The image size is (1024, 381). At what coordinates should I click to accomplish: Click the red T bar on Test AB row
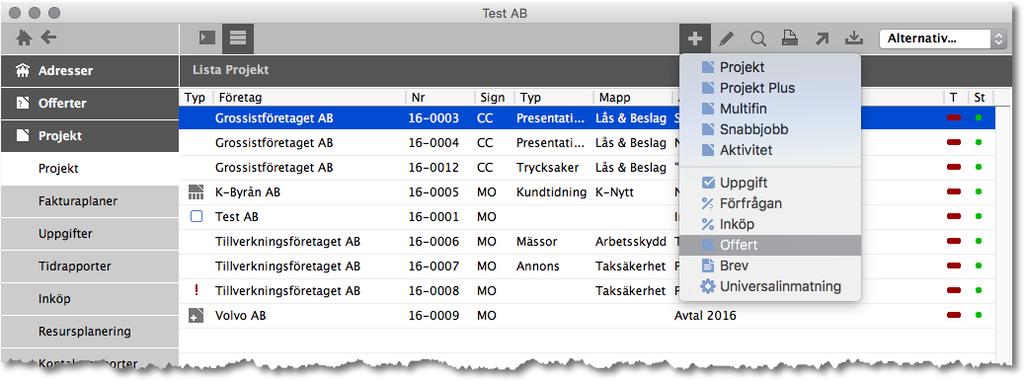[953, 216]
